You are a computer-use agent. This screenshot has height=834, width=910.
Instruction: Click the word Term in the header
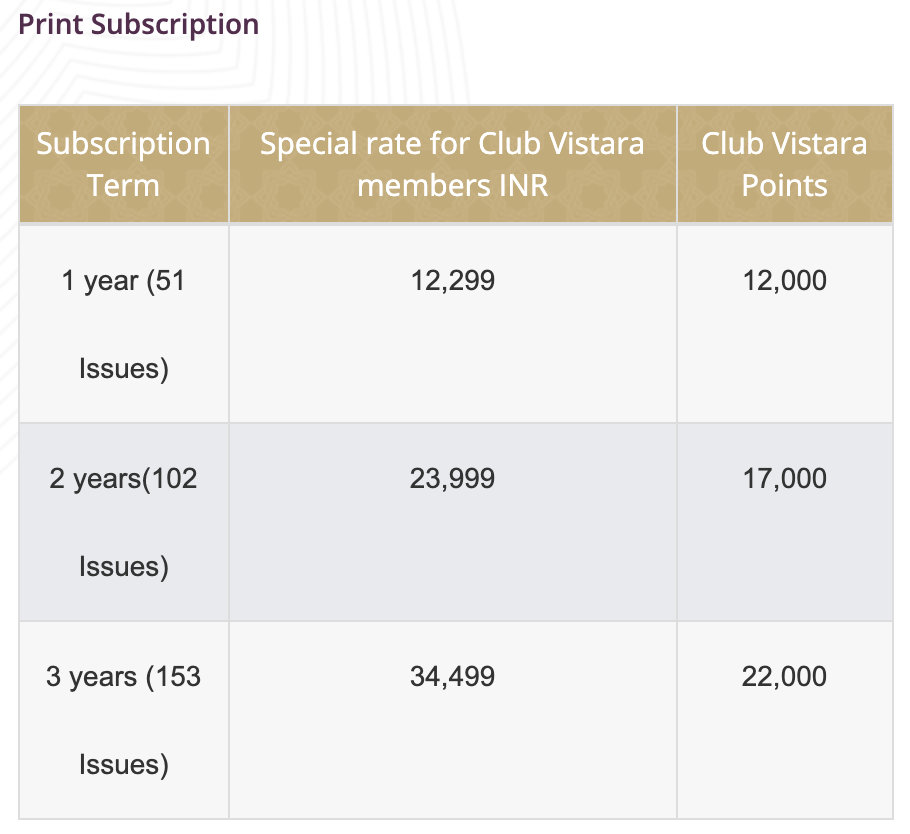coord(123,186)
